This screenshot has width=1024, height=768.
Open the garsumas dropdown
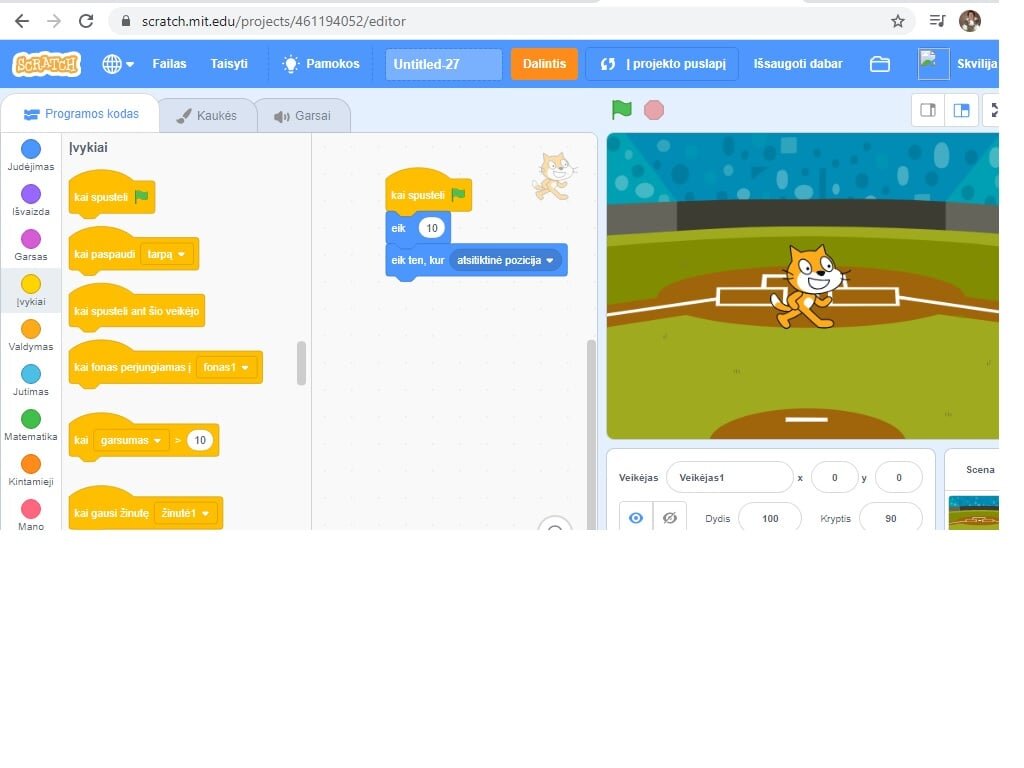[131, 440]
